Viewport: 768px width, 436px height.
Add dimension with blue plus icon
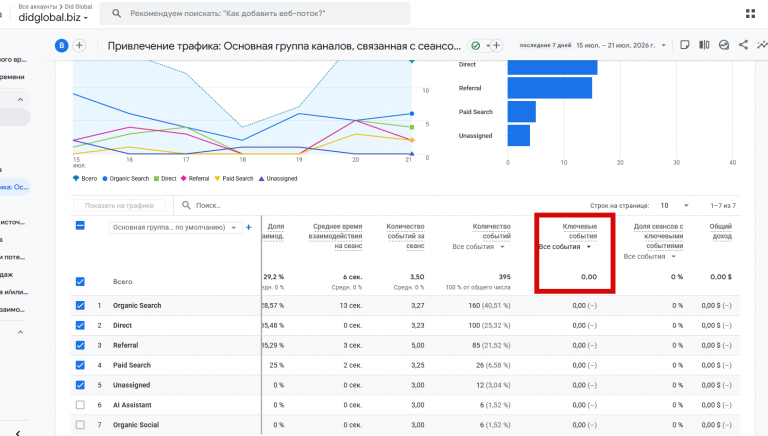pyautogui.click(x=249, y=227)
